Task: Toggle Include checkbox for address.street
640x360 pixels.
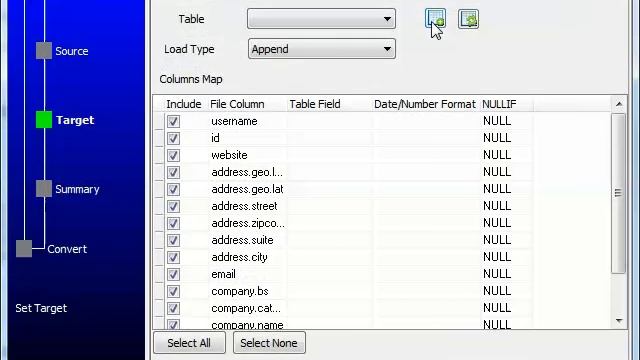Action: click(173, 207)
